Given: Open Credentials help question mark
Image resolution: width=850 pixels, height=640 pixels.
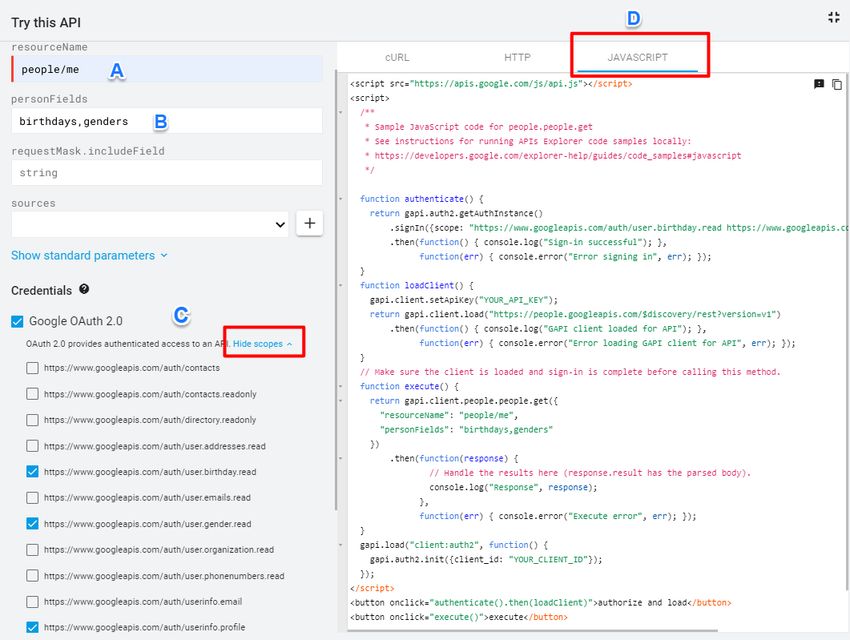Looking at the screenshot, I should pos(84,289).
